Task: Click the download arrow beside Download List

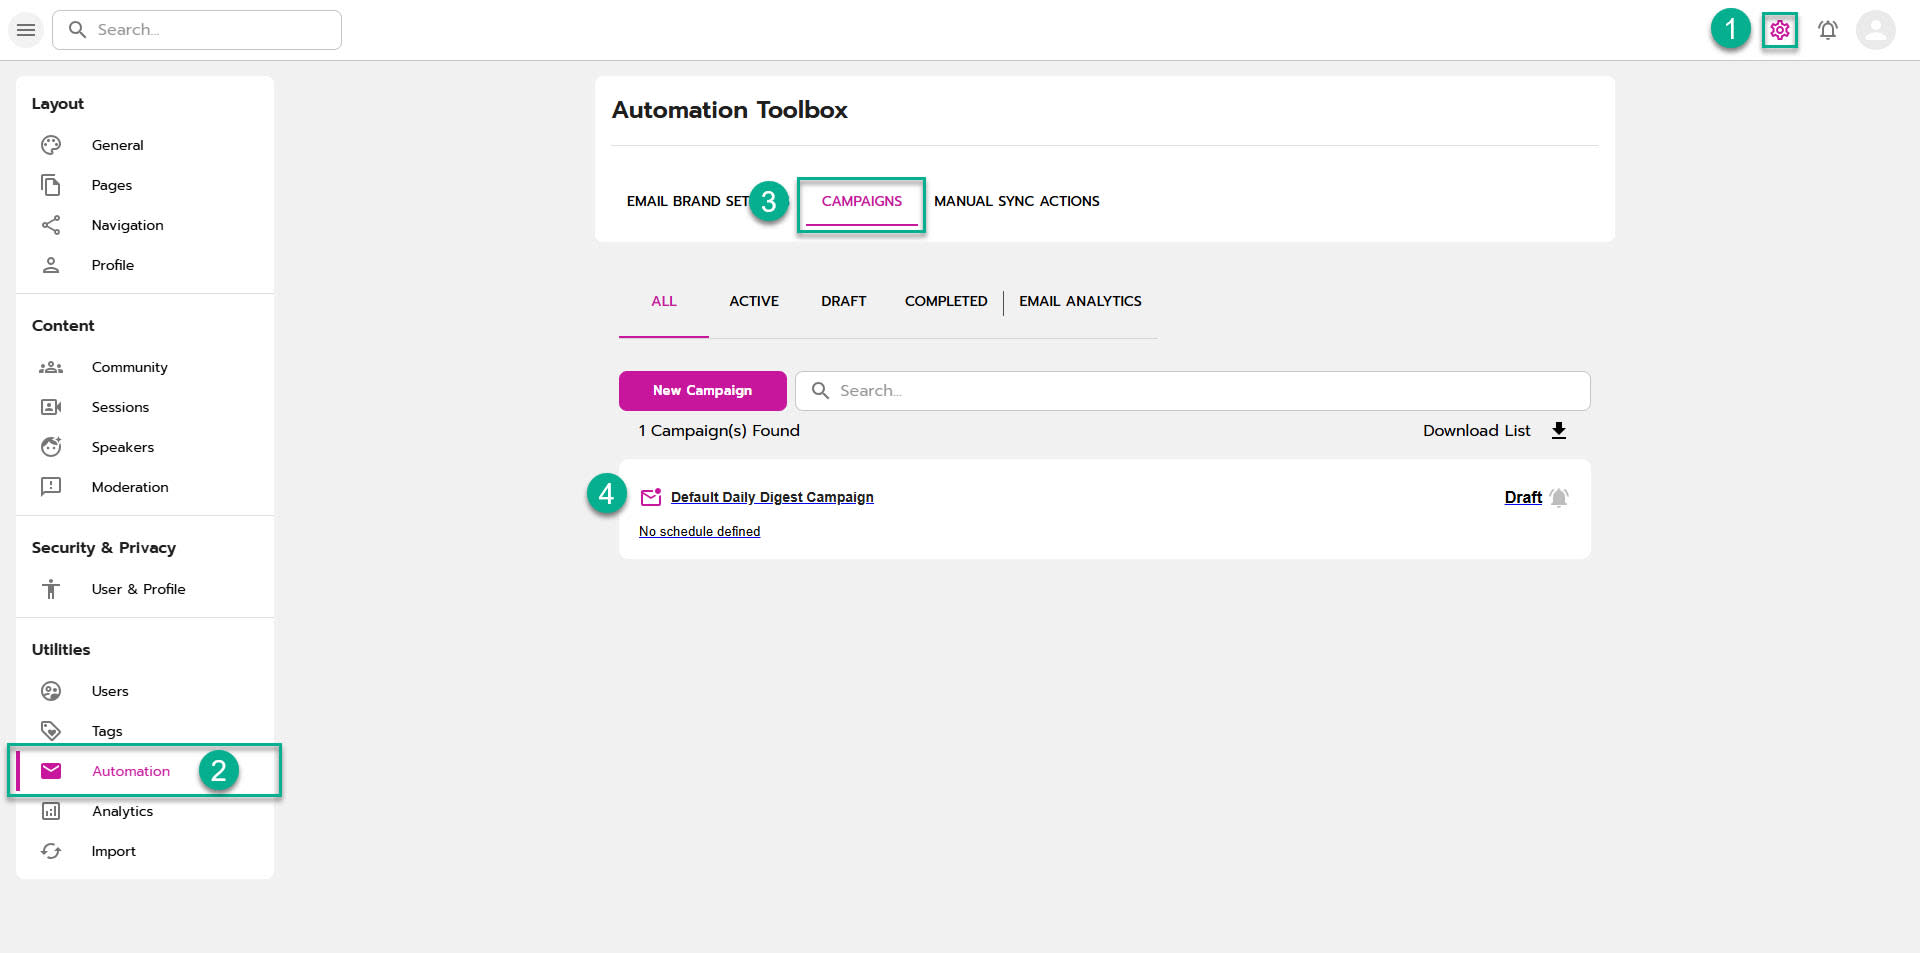Action: (x=1558, y=431)
